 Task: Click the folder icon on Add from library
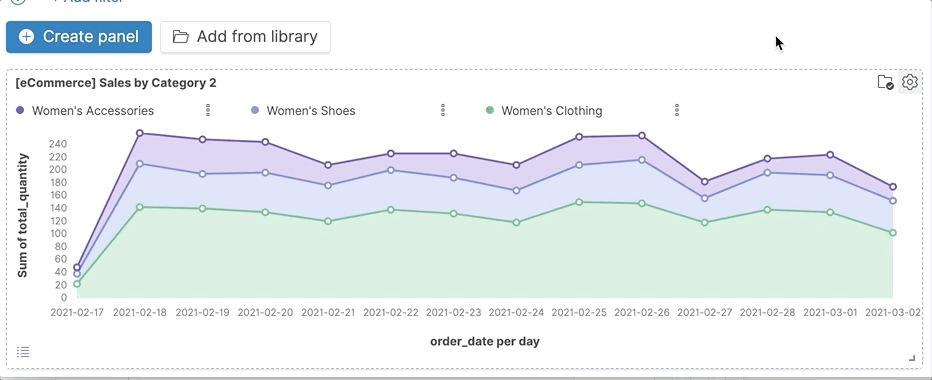[181, 37]
